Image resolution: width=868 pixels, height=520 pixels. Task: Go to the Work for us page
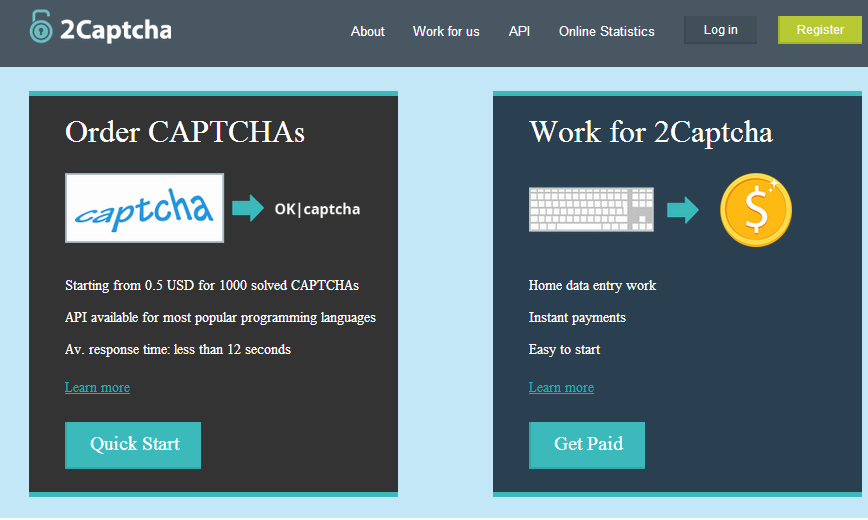[446, 31]
